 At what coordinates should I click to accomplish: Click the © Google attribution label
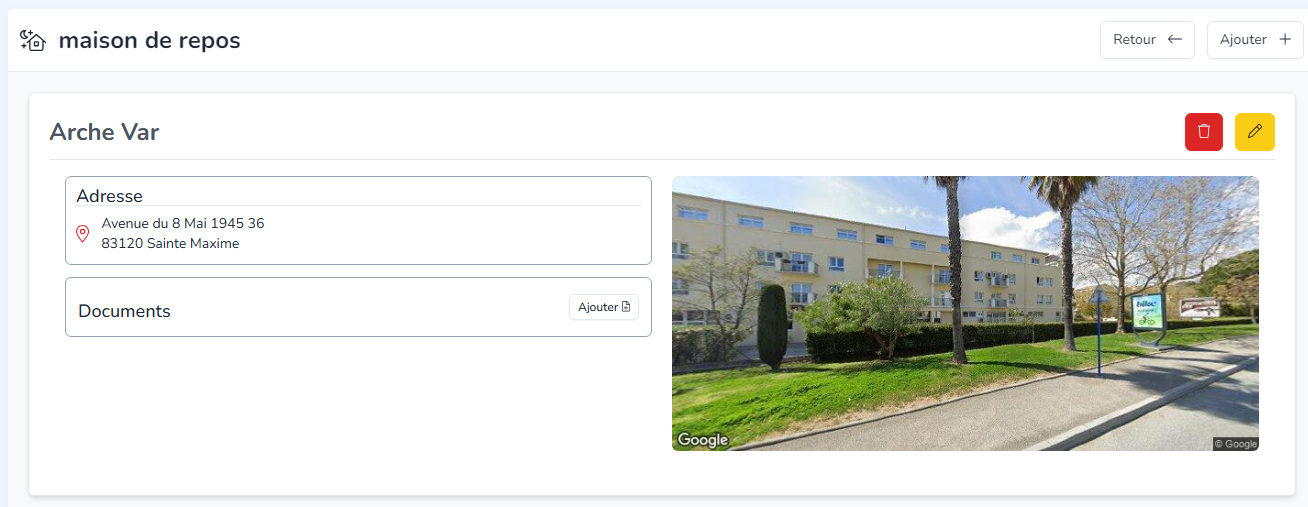click(x=1235, y=444)
